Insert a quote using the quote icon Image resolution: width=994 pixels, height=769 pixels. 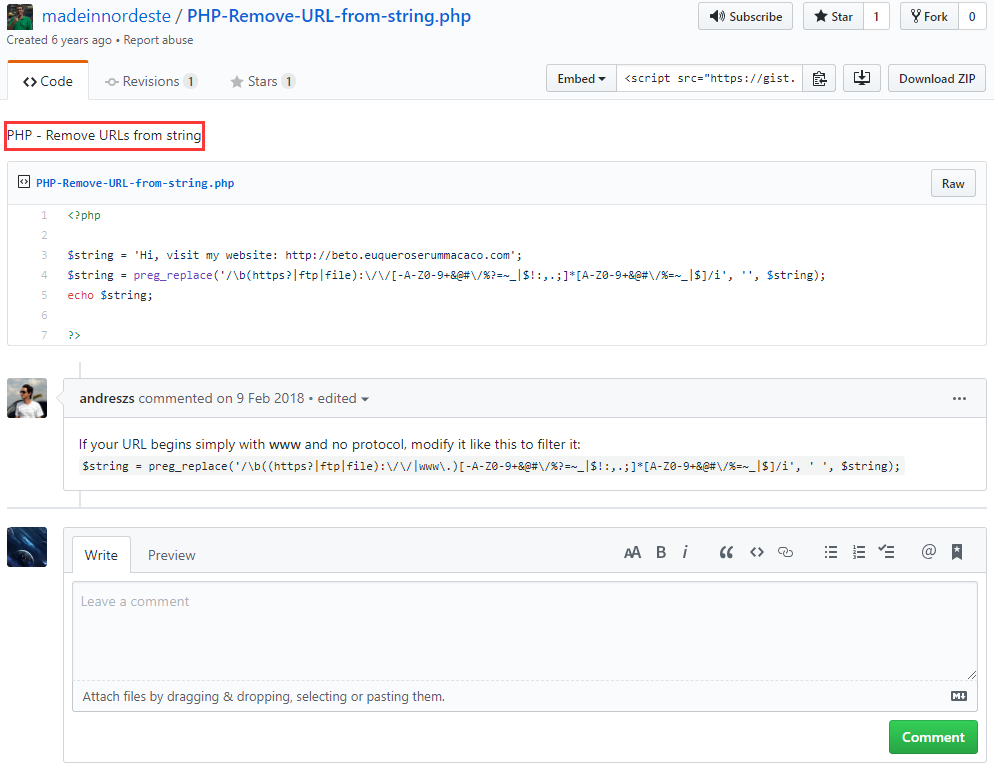[727, 552]
